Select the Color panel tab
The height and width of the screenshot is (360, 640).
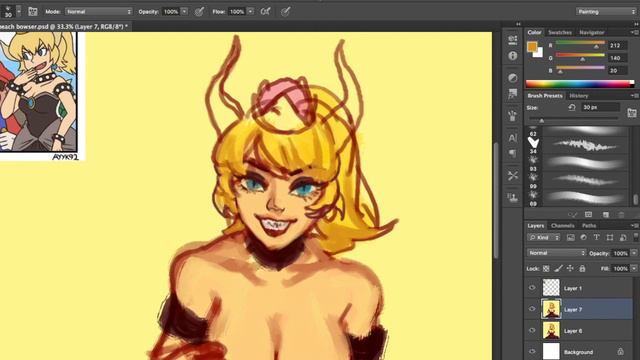[x=534, y=32]
